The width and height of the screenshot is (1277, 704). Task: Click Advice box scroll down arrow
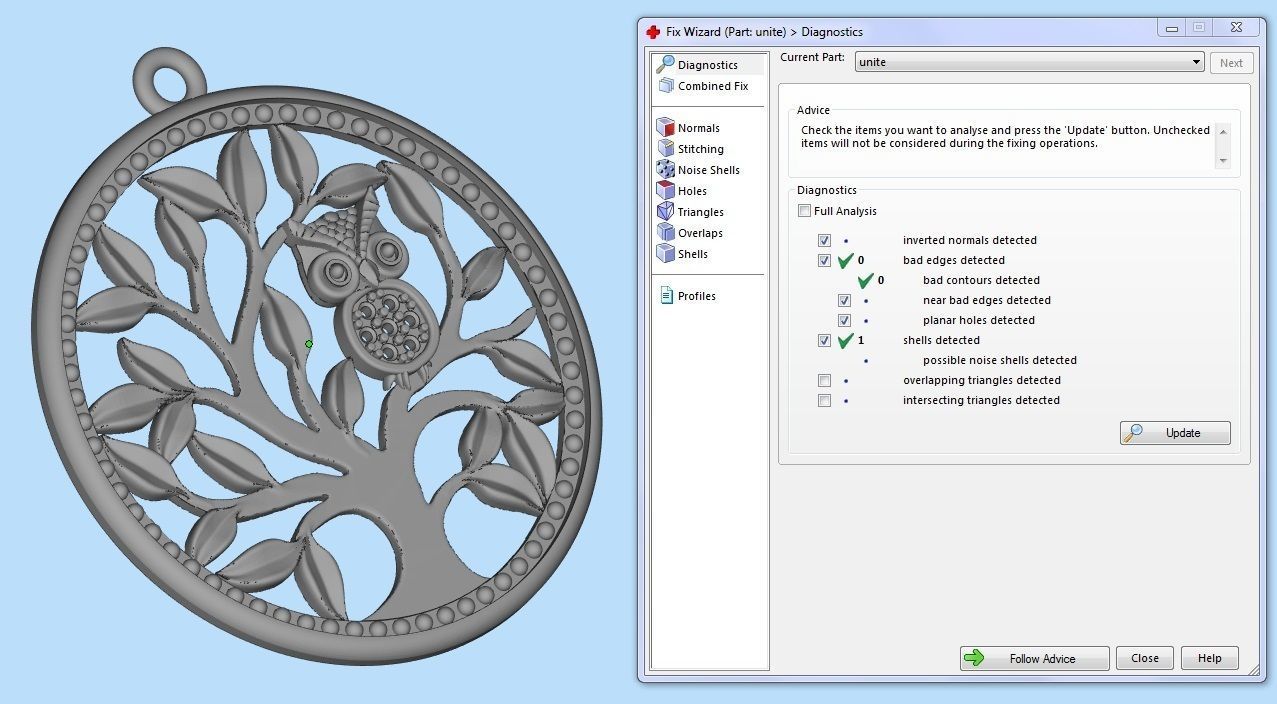pyautogui.click(x=1222, y=160)
